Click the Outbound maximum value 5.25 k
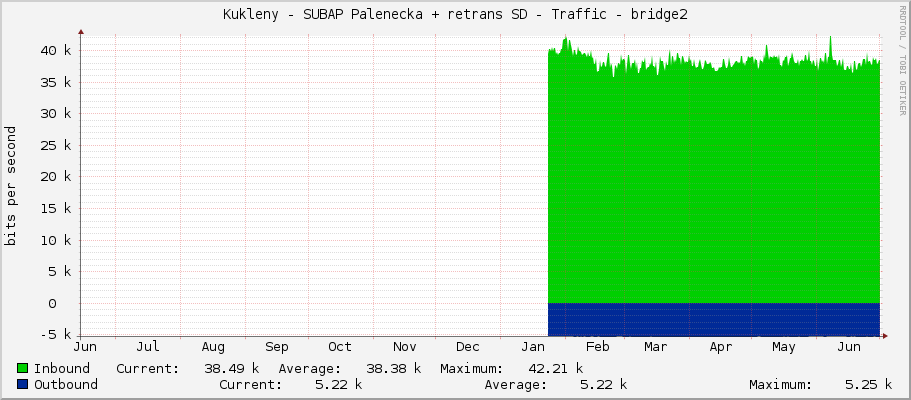The height and width of the screenshot is (400, 911). coord(869,384)
